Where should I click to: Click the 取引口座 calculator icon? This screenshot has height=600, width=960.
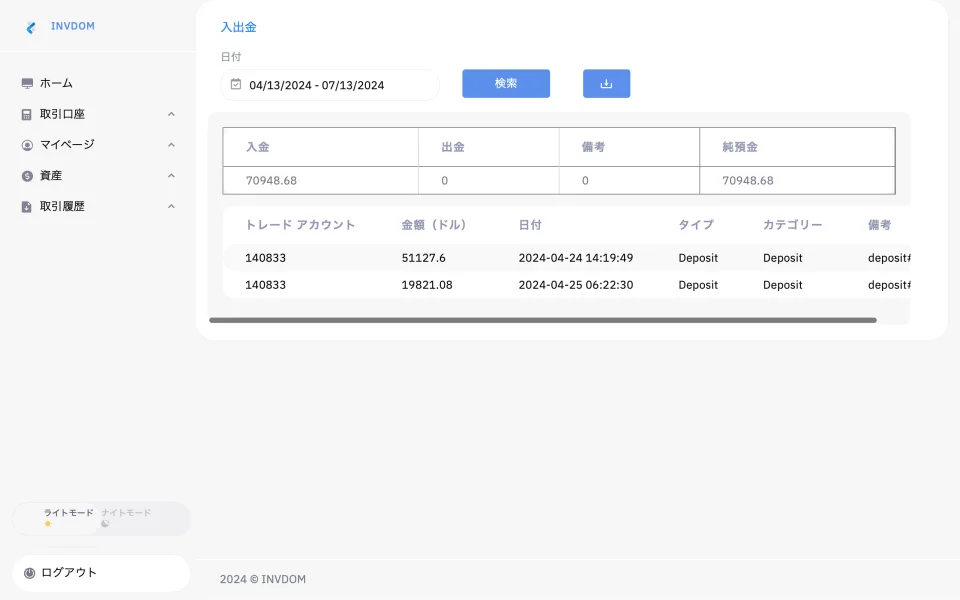click(x=27, y=115)
